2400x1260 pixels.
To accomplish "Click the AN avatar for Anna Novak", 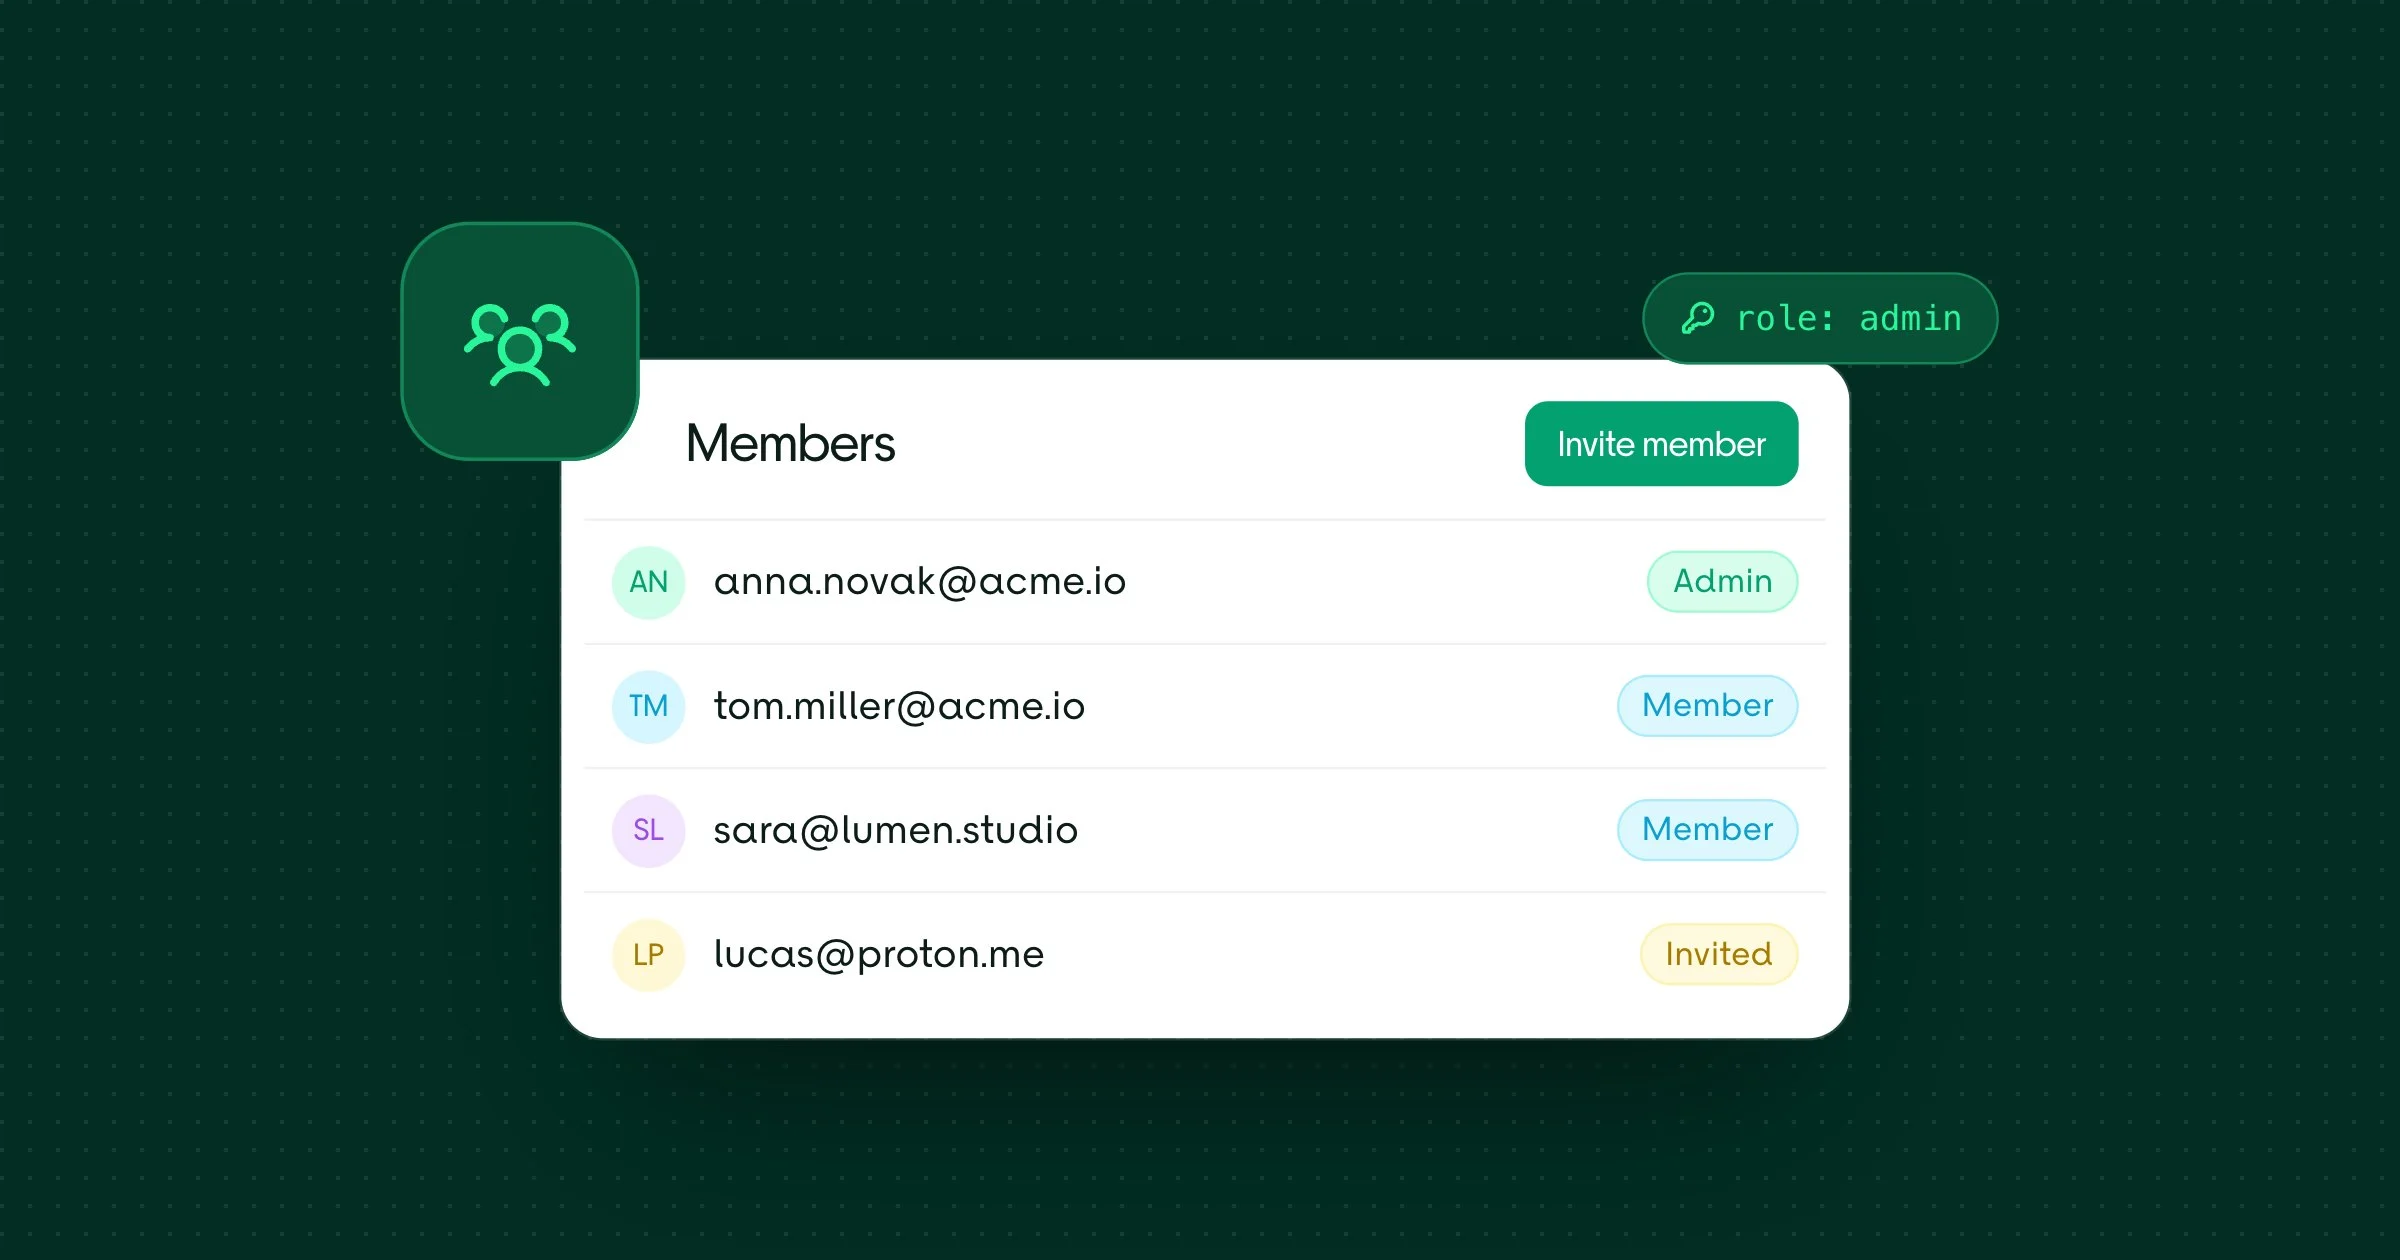I will tap(648, 582).
